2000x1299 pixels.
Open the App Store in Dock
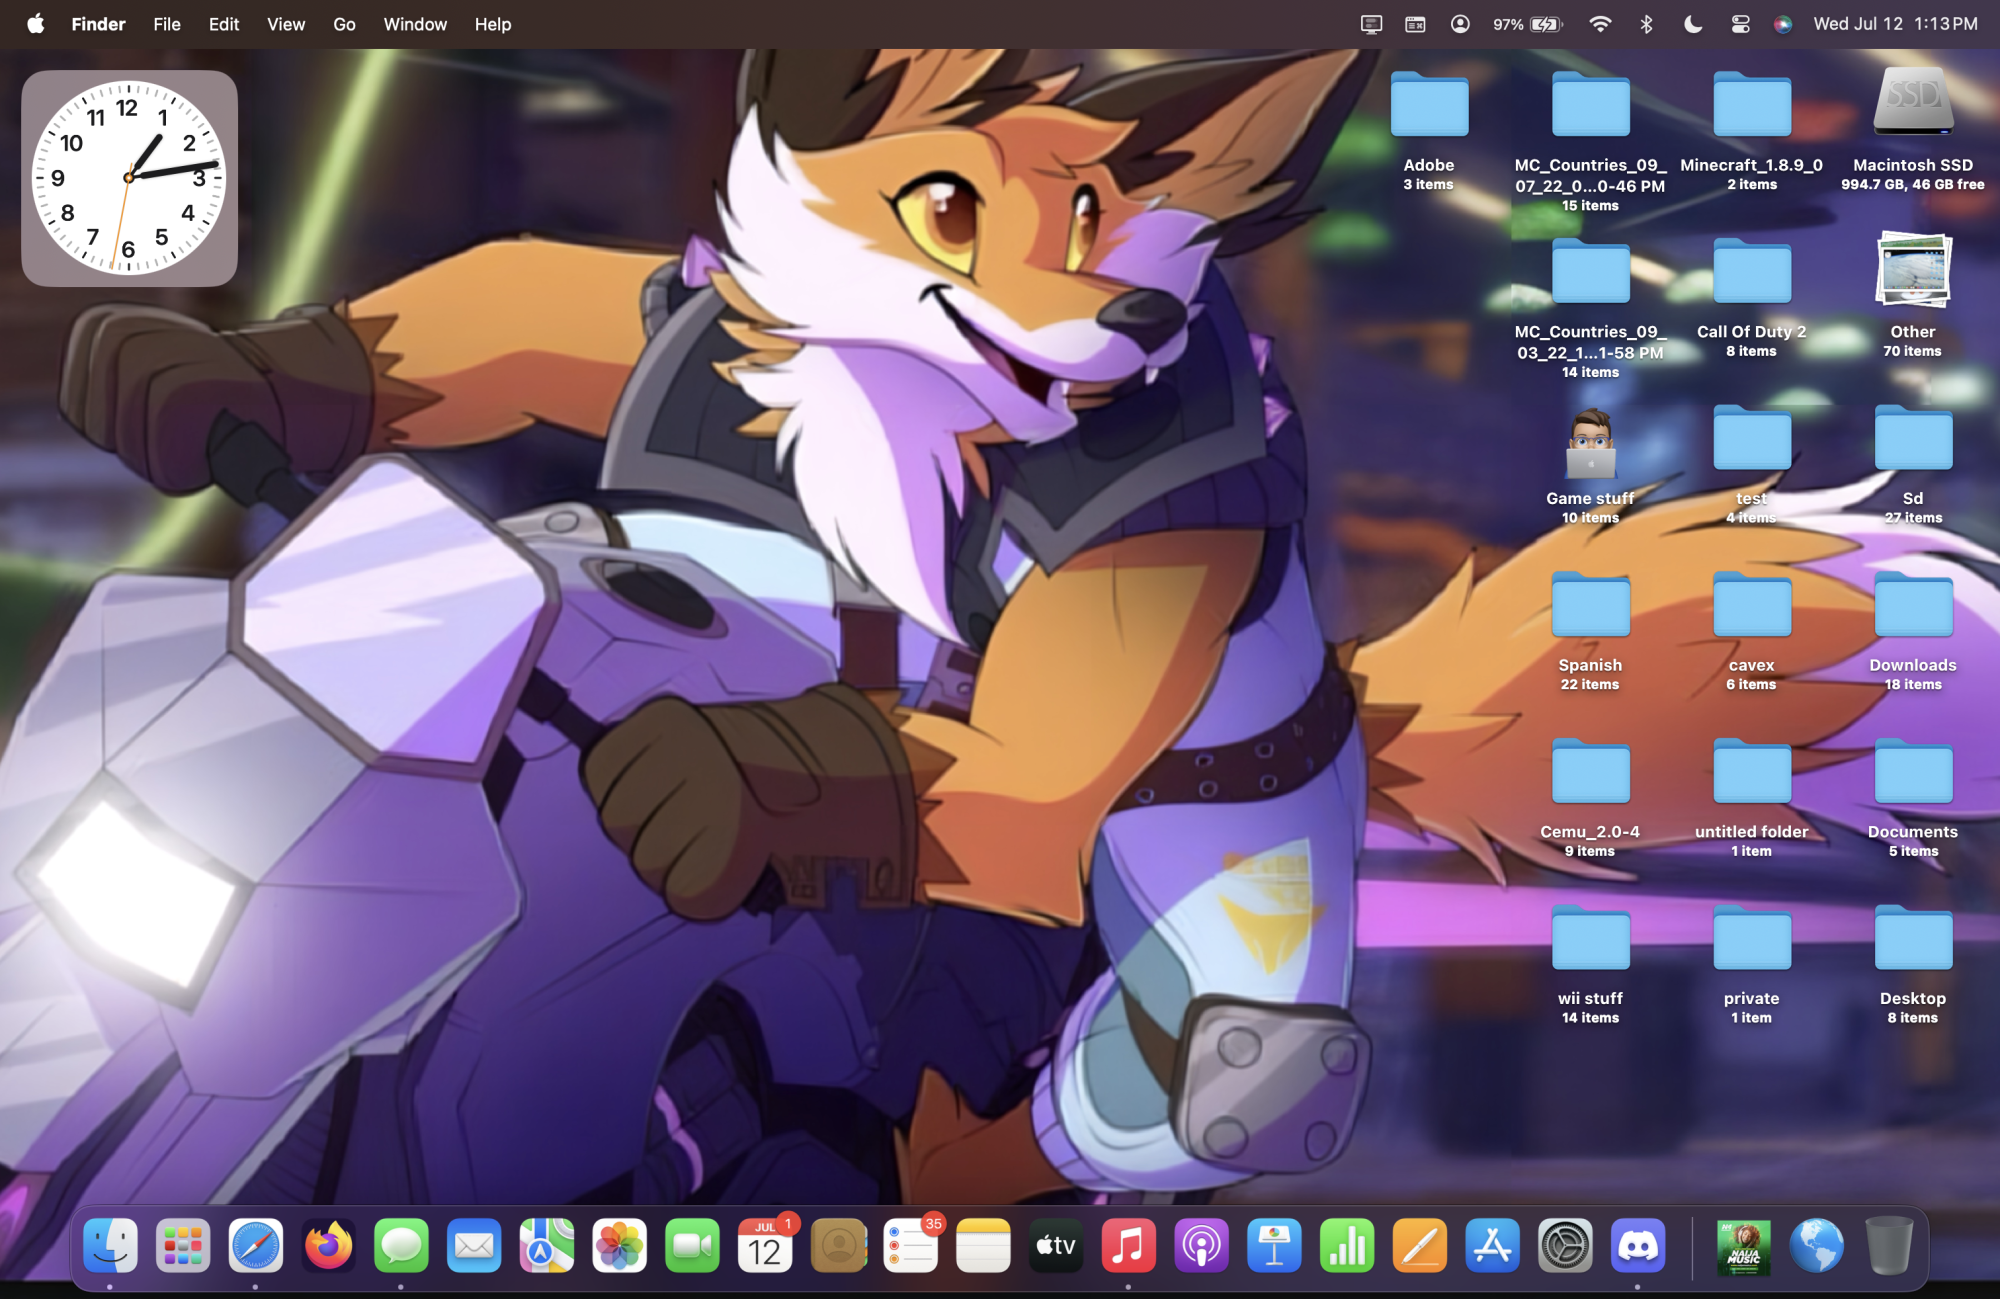(x=1493, y=1245)
